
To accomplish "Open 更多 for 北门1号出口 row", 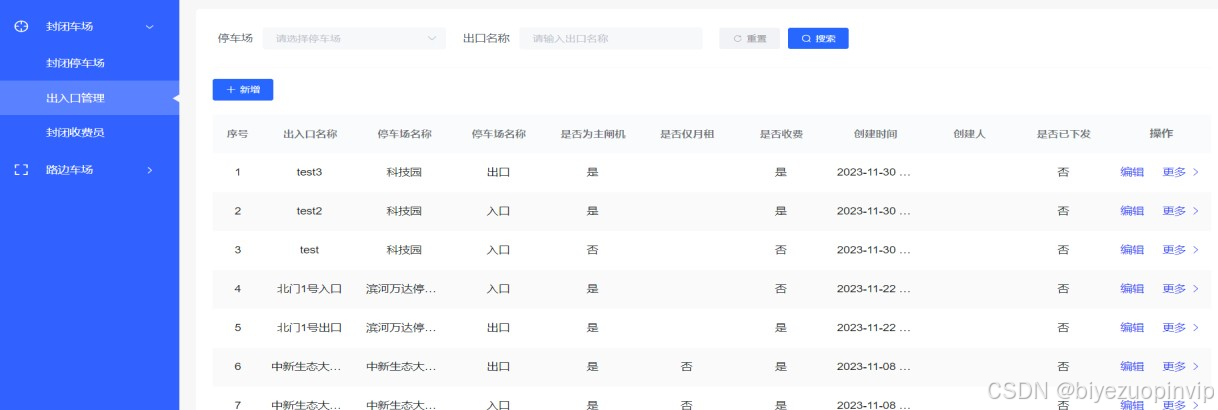I will [1180, 328].
